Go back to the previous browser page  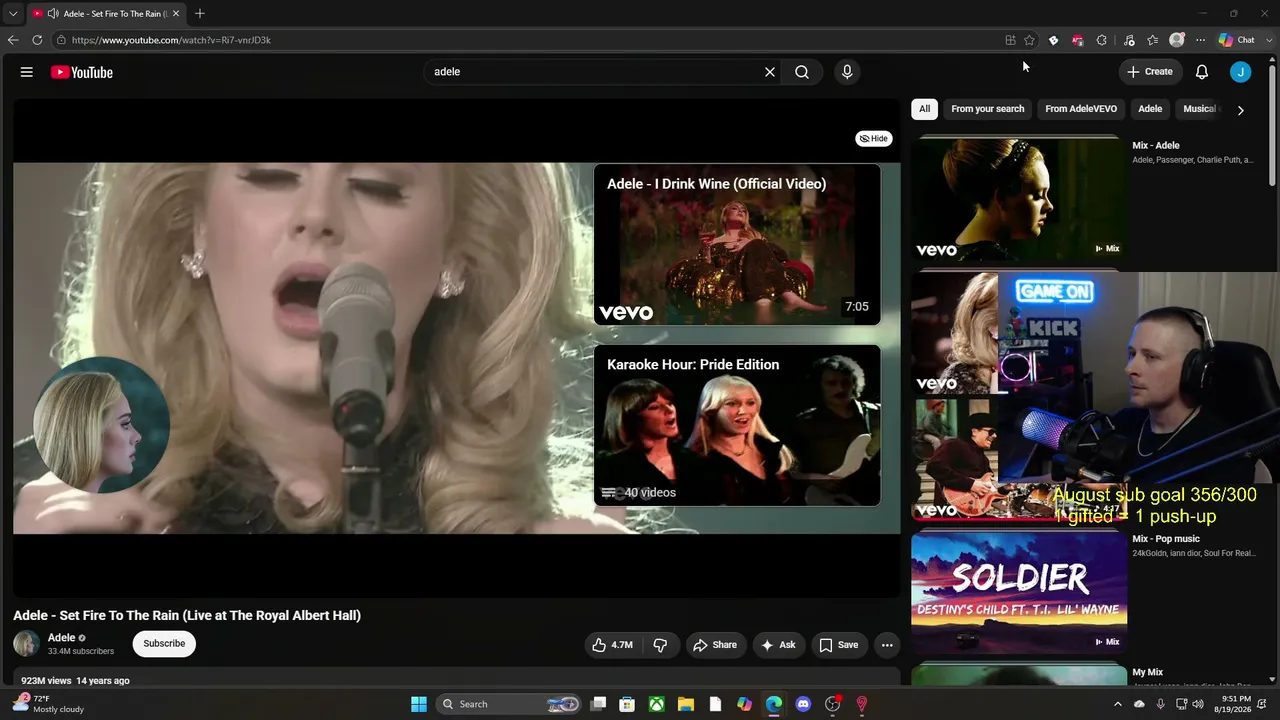[x=13, y=40]
